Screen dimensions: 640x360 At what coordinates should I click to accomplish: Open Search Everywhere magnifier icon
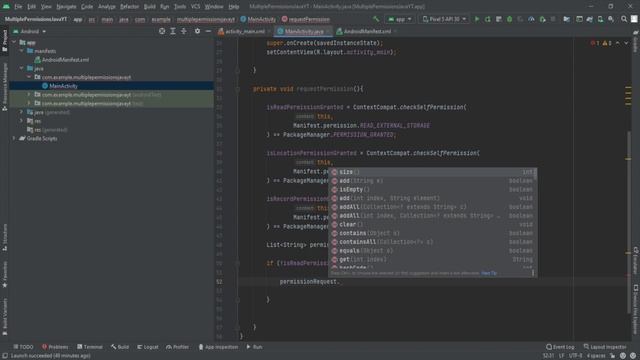point(624,19)
